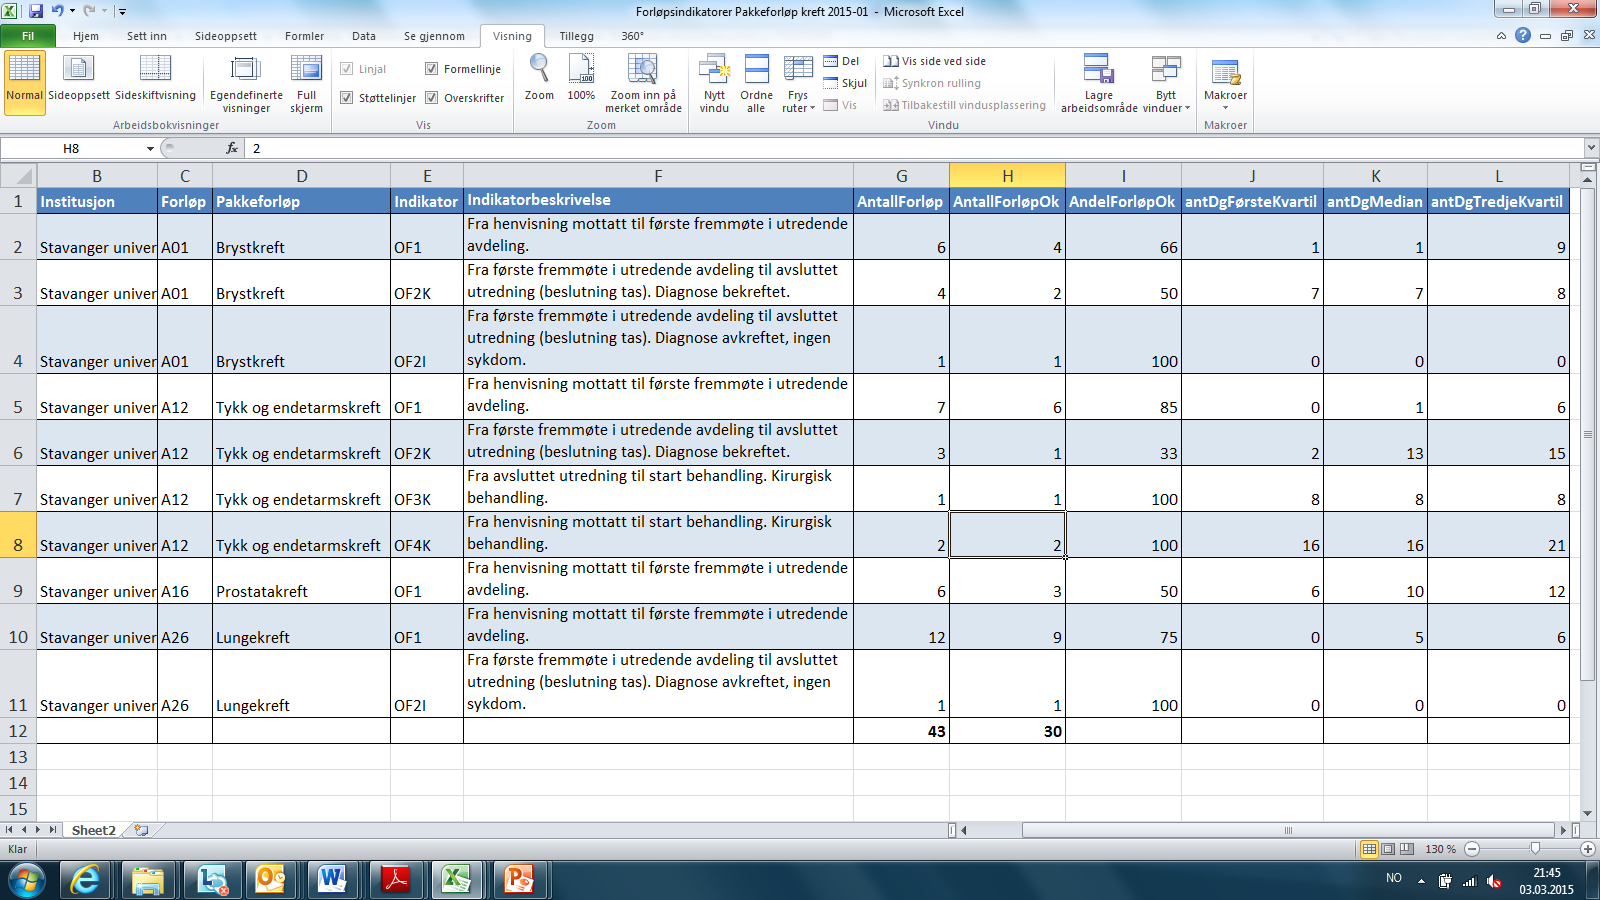The height and width of the screenshot is (900, 1600).
Task: Zoom inn på merket område
Action: [x=643, y=84]
